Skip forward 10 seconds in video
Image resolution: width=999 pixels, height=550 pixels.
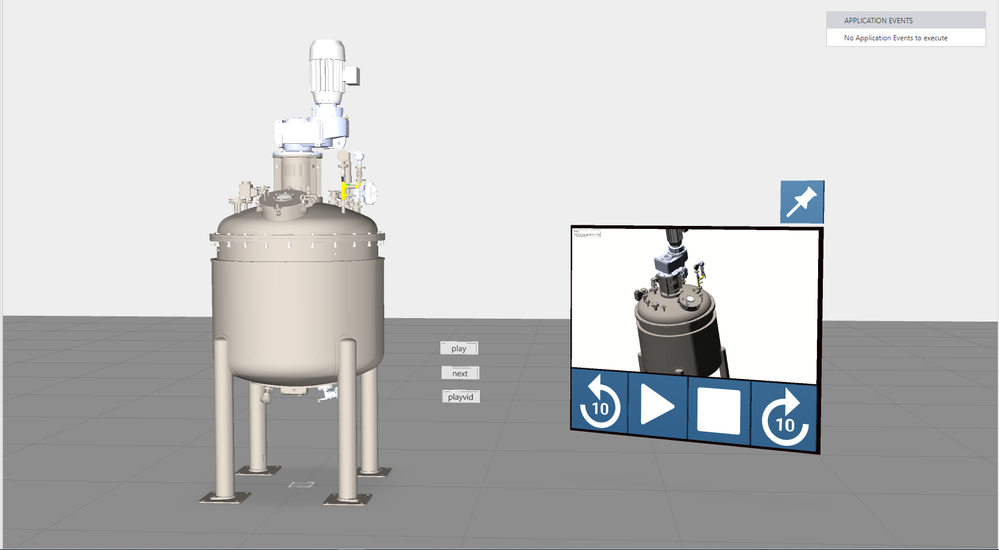(x=785, y=417)
